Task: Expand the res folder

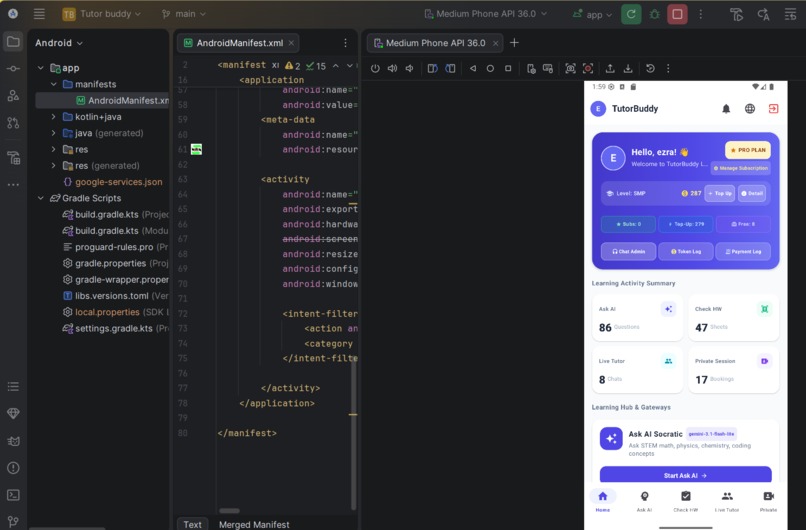Action: [53, 150]
